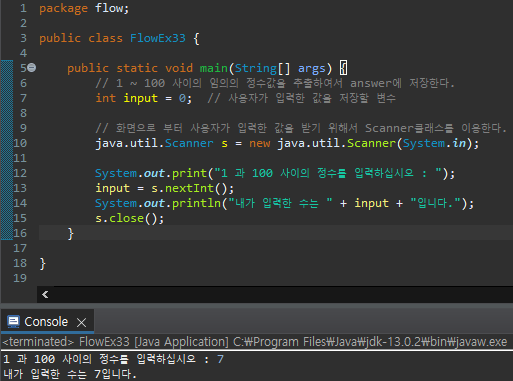This screenshot has height=381, width=513.
Task: Click the package name flow
Action: [x=108, y=8]
